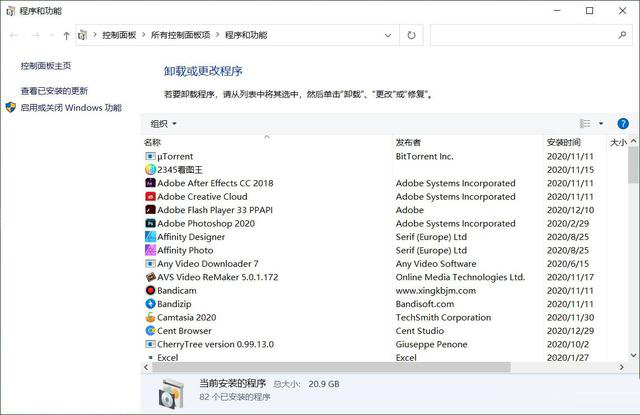Click the refresh button beside address bar
Screen dimensions: 640x415
coord(411,35)
